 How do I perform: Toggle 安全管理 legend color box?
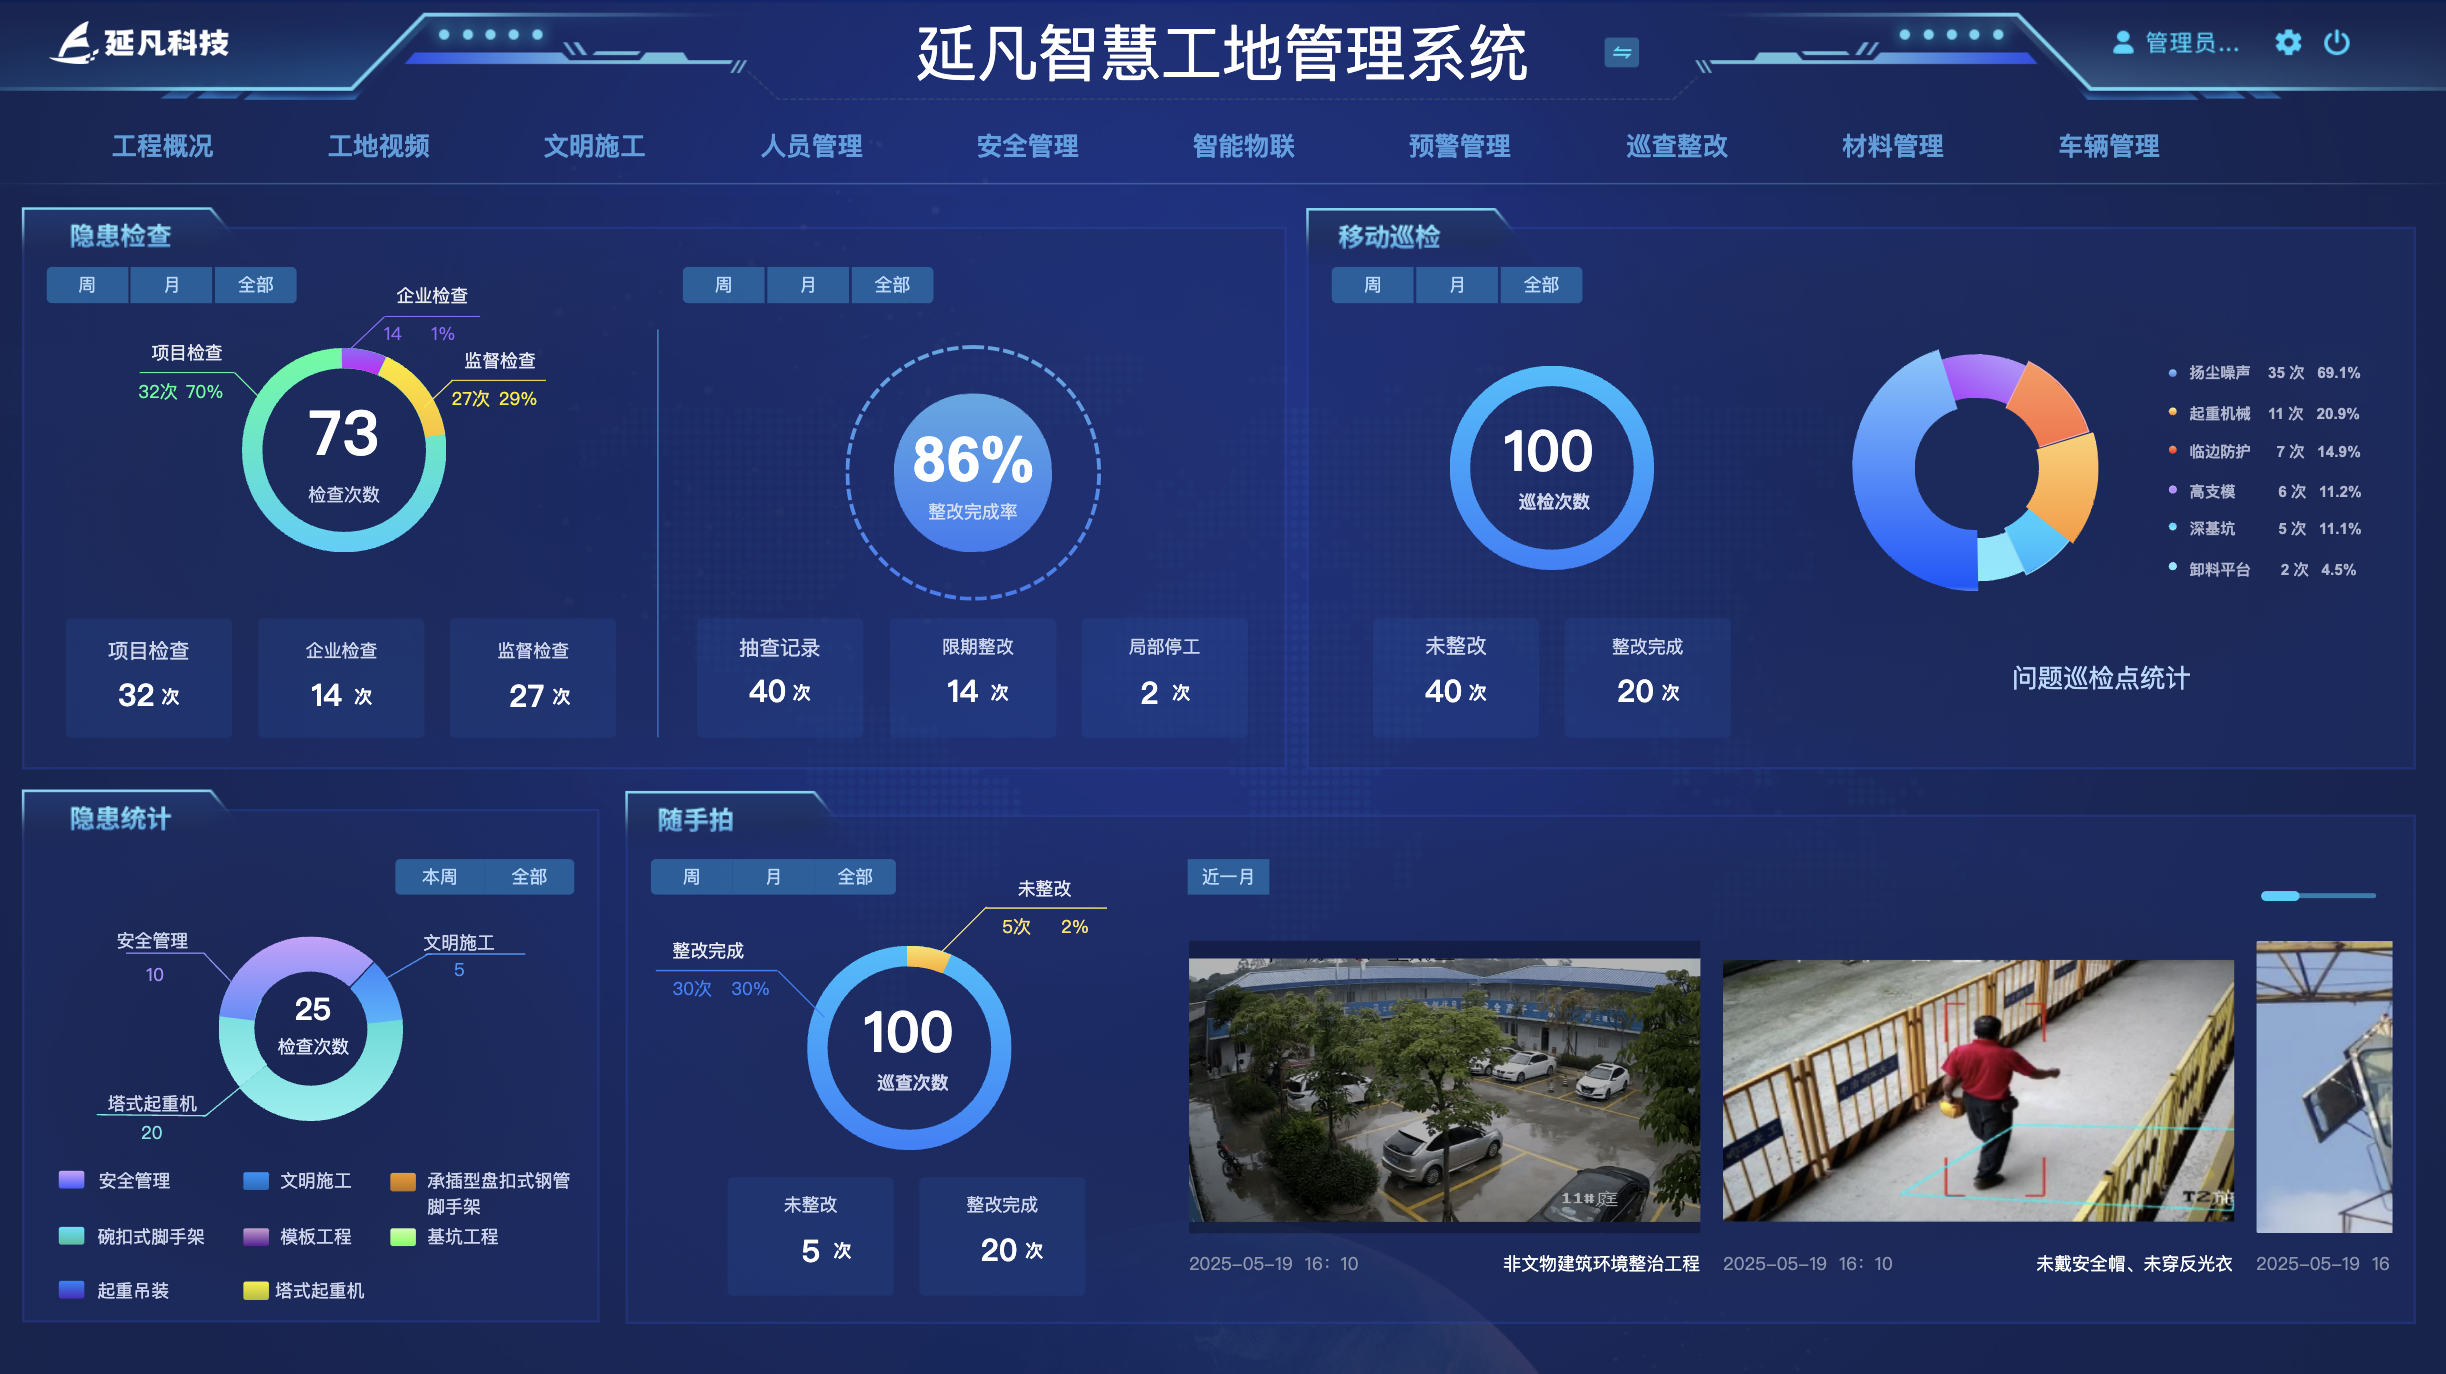[72, 1180]
